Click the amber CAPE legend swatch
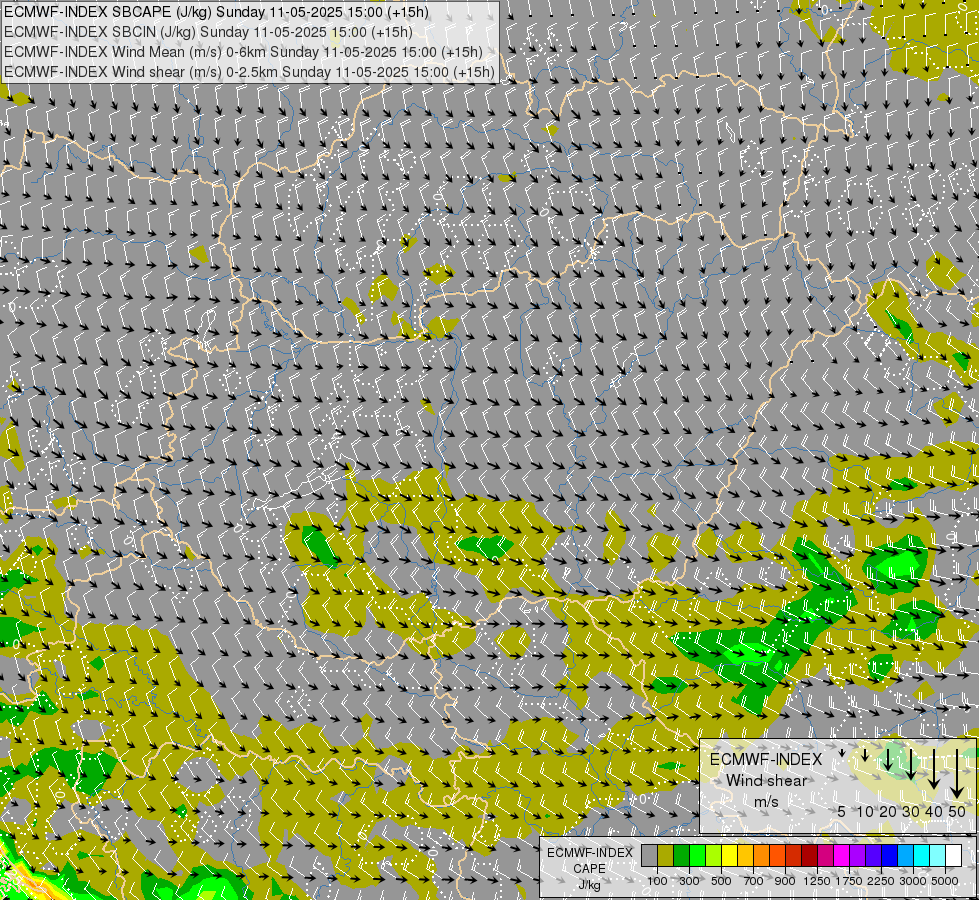This screenshot has height=900, width=979. [745, 856]
